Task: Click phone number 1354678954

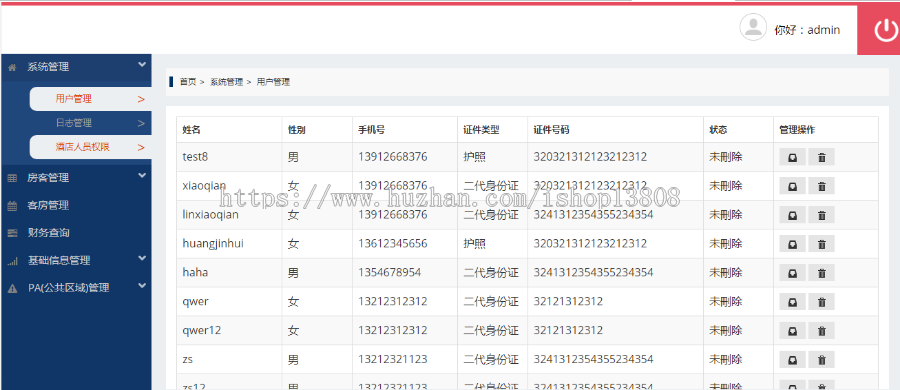Action: 389,272
